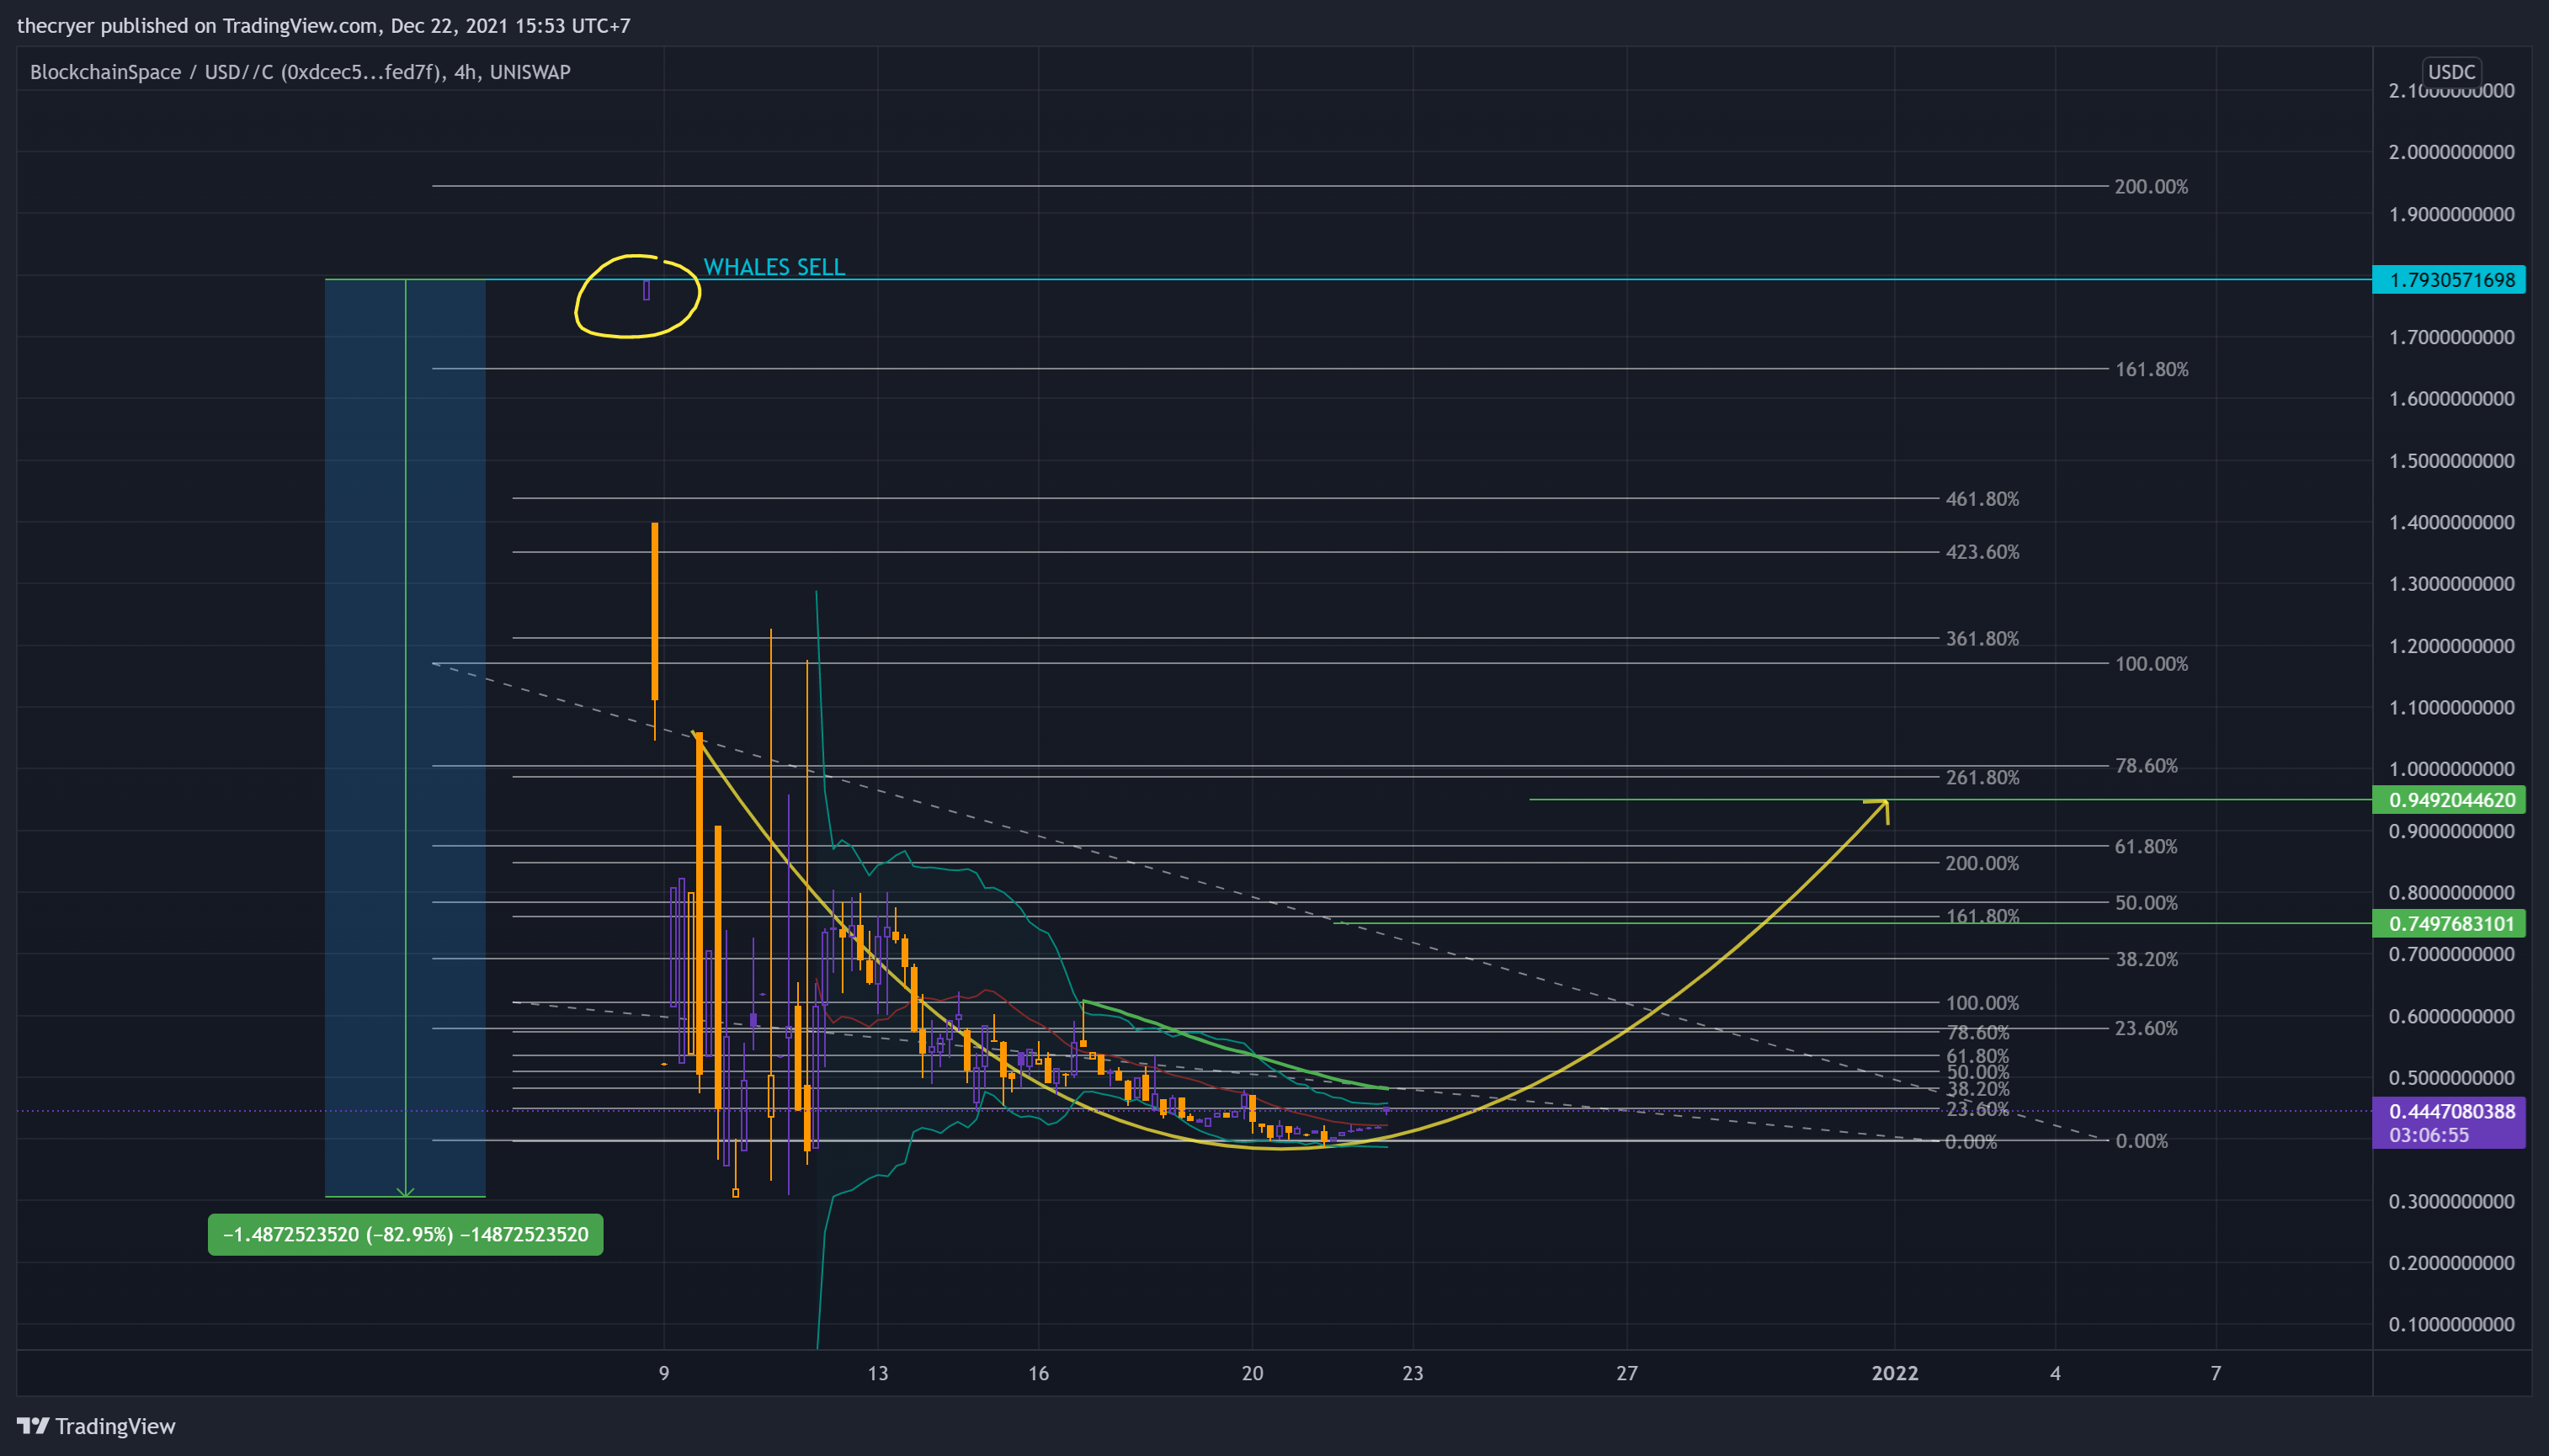
Task: Click the 2.0000000000 price axis value
Action: (x=2451, y=152)
